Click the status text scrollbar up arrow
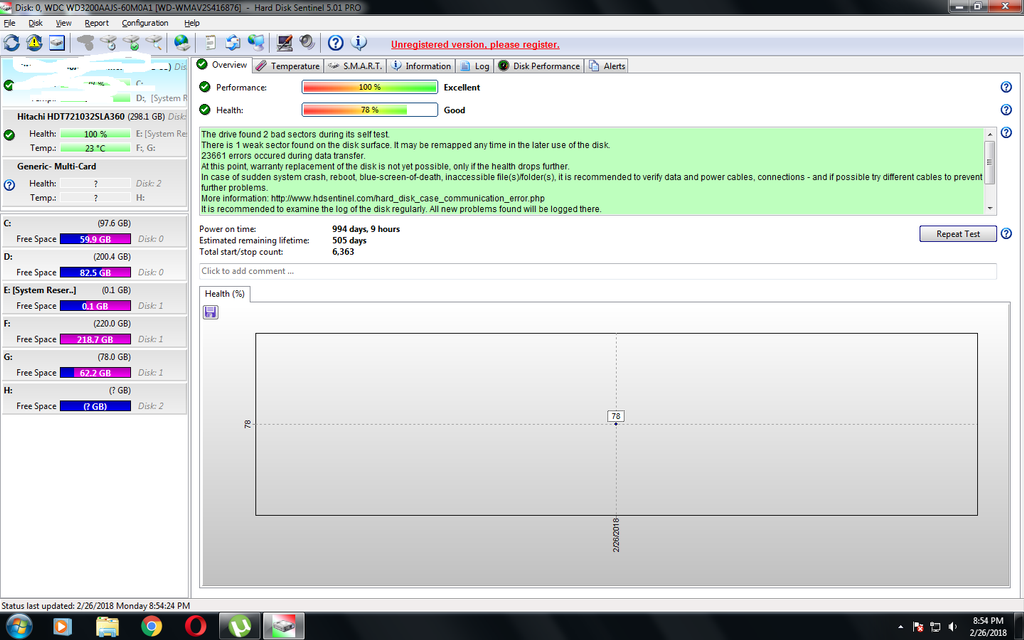1024x640 pixels. point(990,134)
